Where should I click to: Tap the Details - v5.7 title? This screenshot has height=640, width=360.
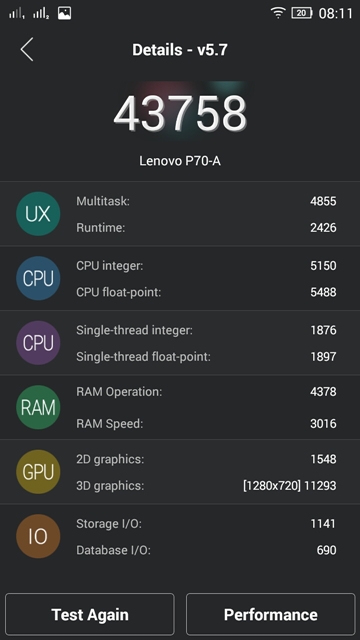[180, 50]
